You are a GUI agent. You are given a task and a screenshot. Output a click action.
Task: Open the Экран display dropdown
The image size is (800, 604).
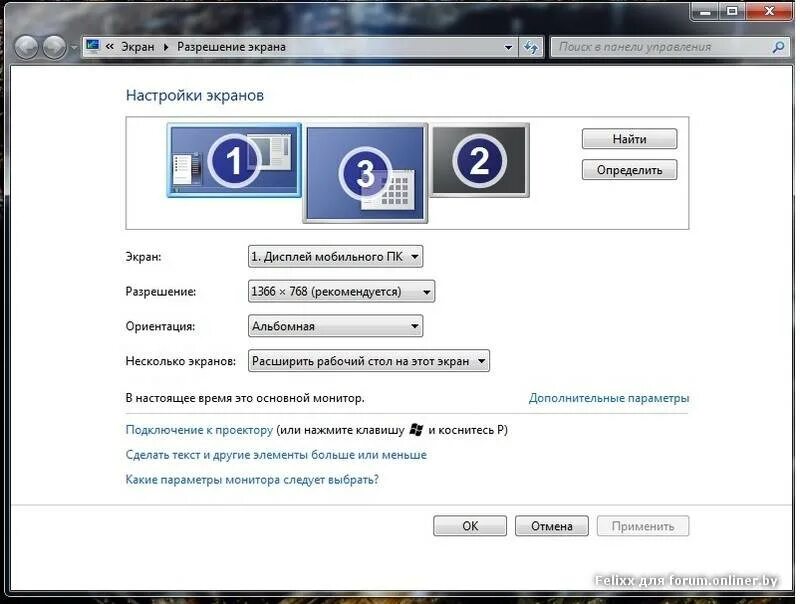click(335, 257)
